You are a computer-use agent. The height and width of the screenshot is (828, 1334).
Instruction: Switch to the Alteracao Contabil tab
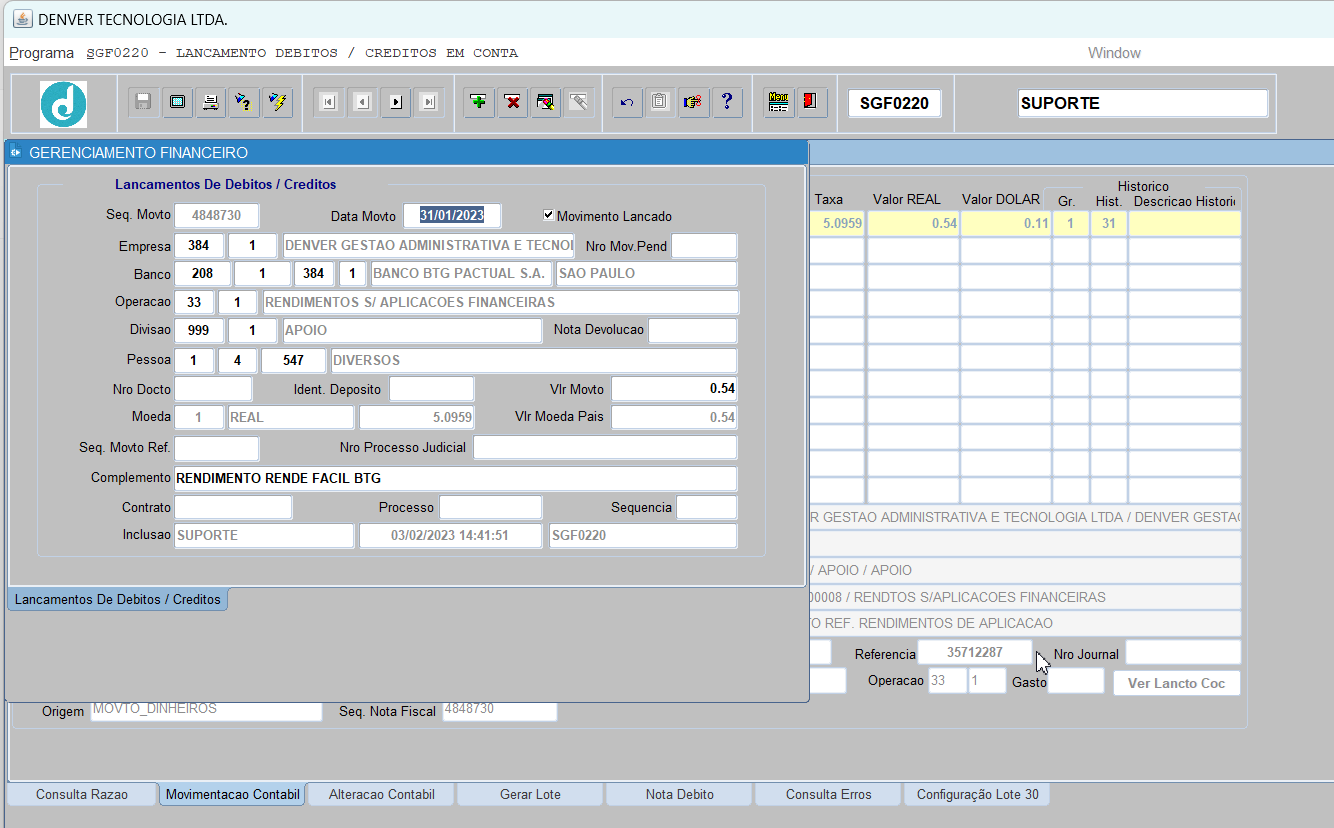(381, 794)
